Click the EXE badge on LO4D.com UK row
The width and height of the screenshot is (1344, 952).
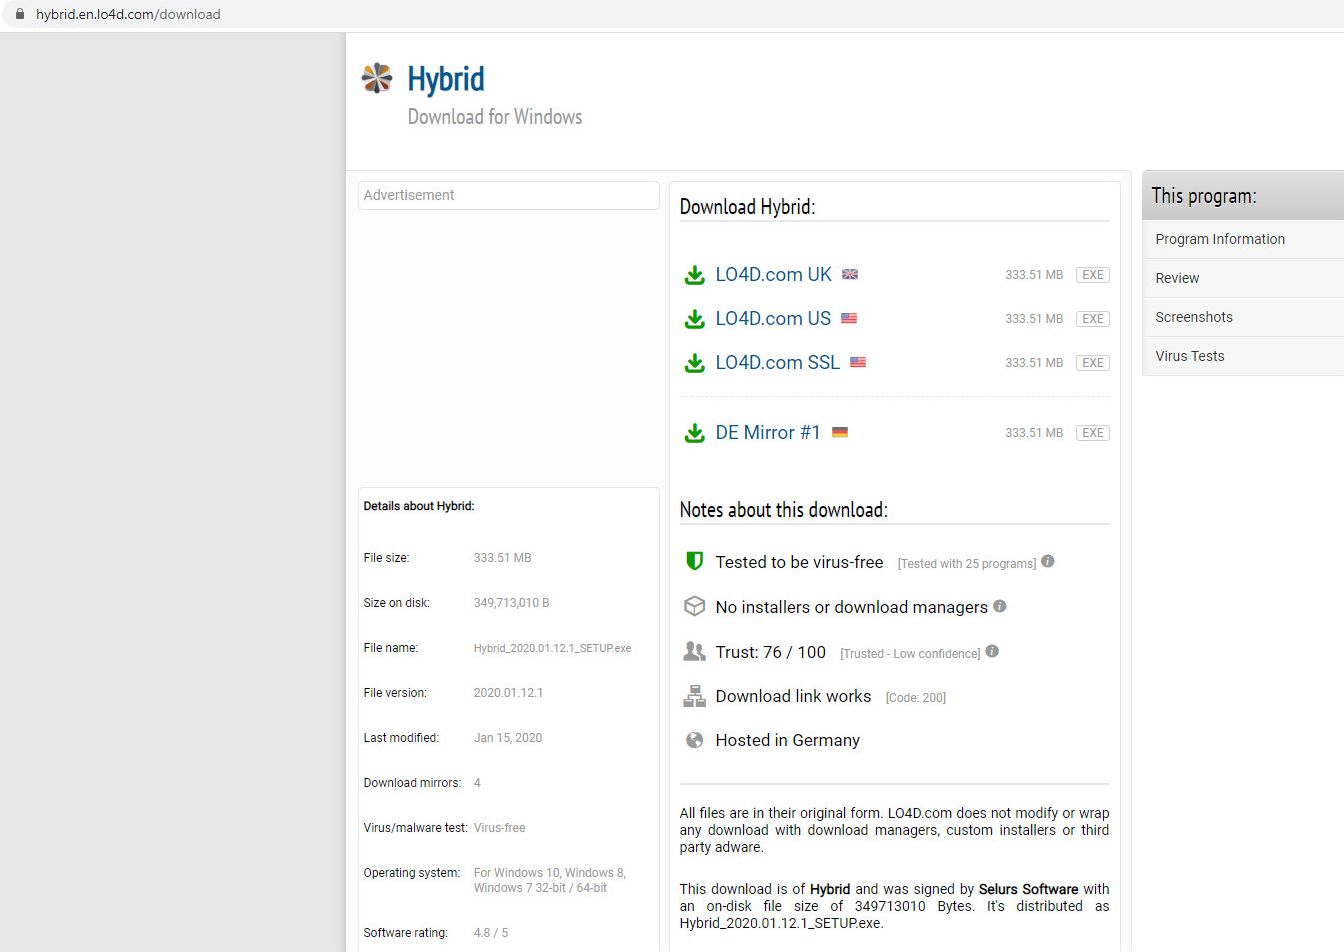point(1092,275)
